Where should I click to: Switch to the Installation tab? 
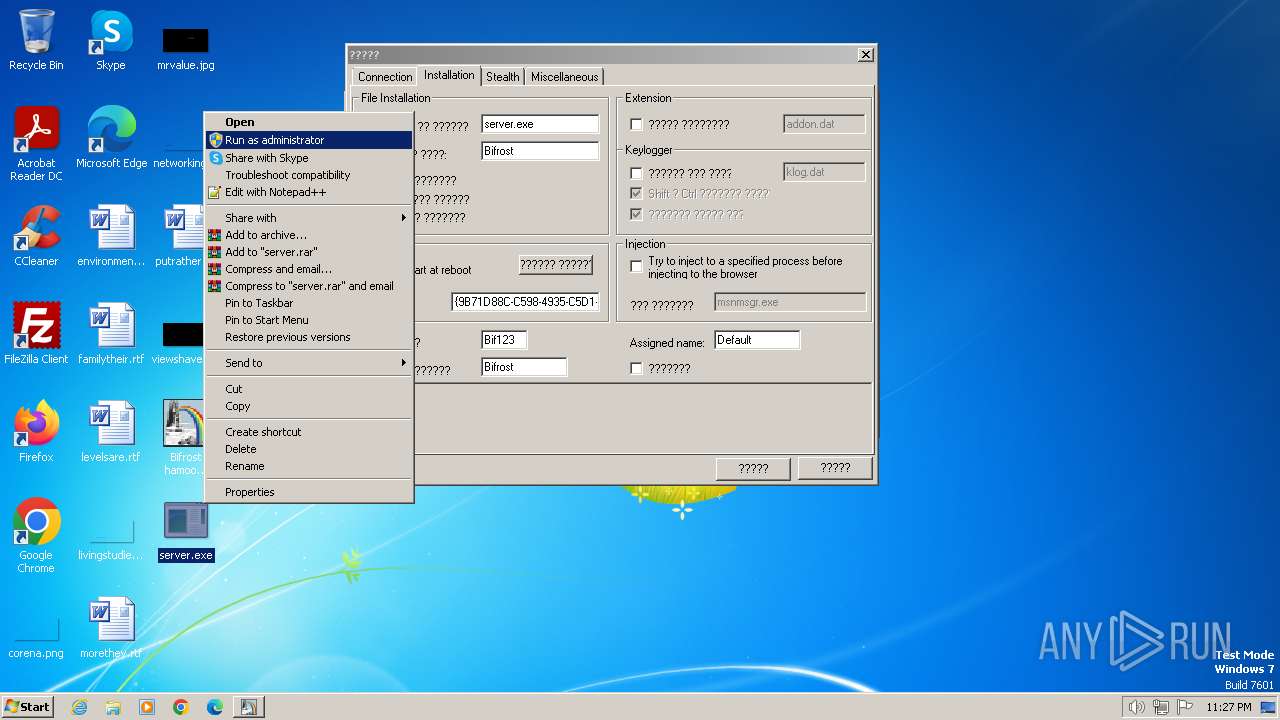[449, 75]
